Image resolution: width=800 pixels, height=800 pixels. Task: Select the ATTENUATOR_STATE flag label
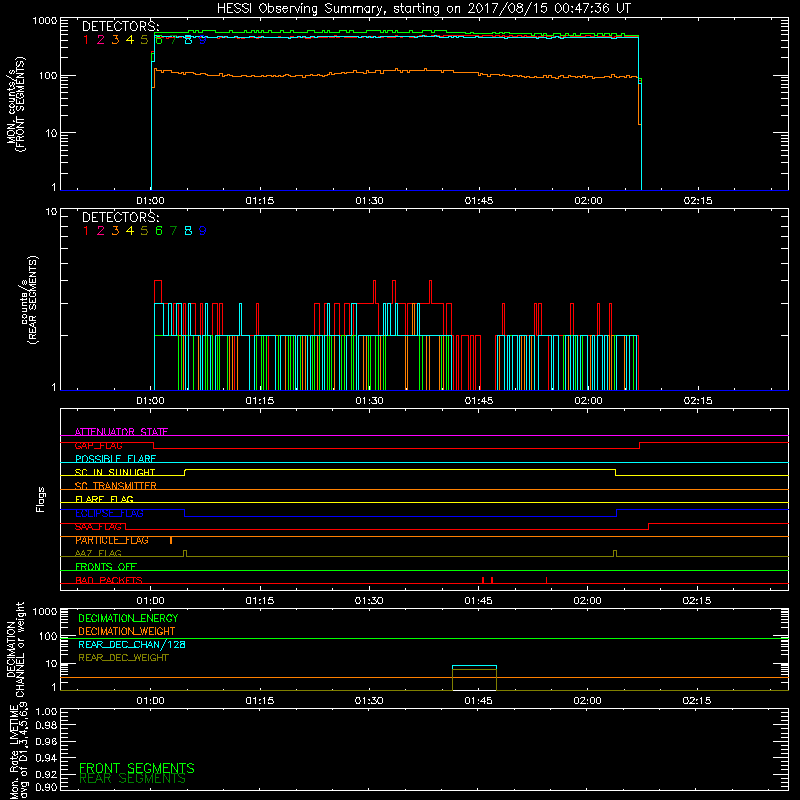[x=121, y=432]
